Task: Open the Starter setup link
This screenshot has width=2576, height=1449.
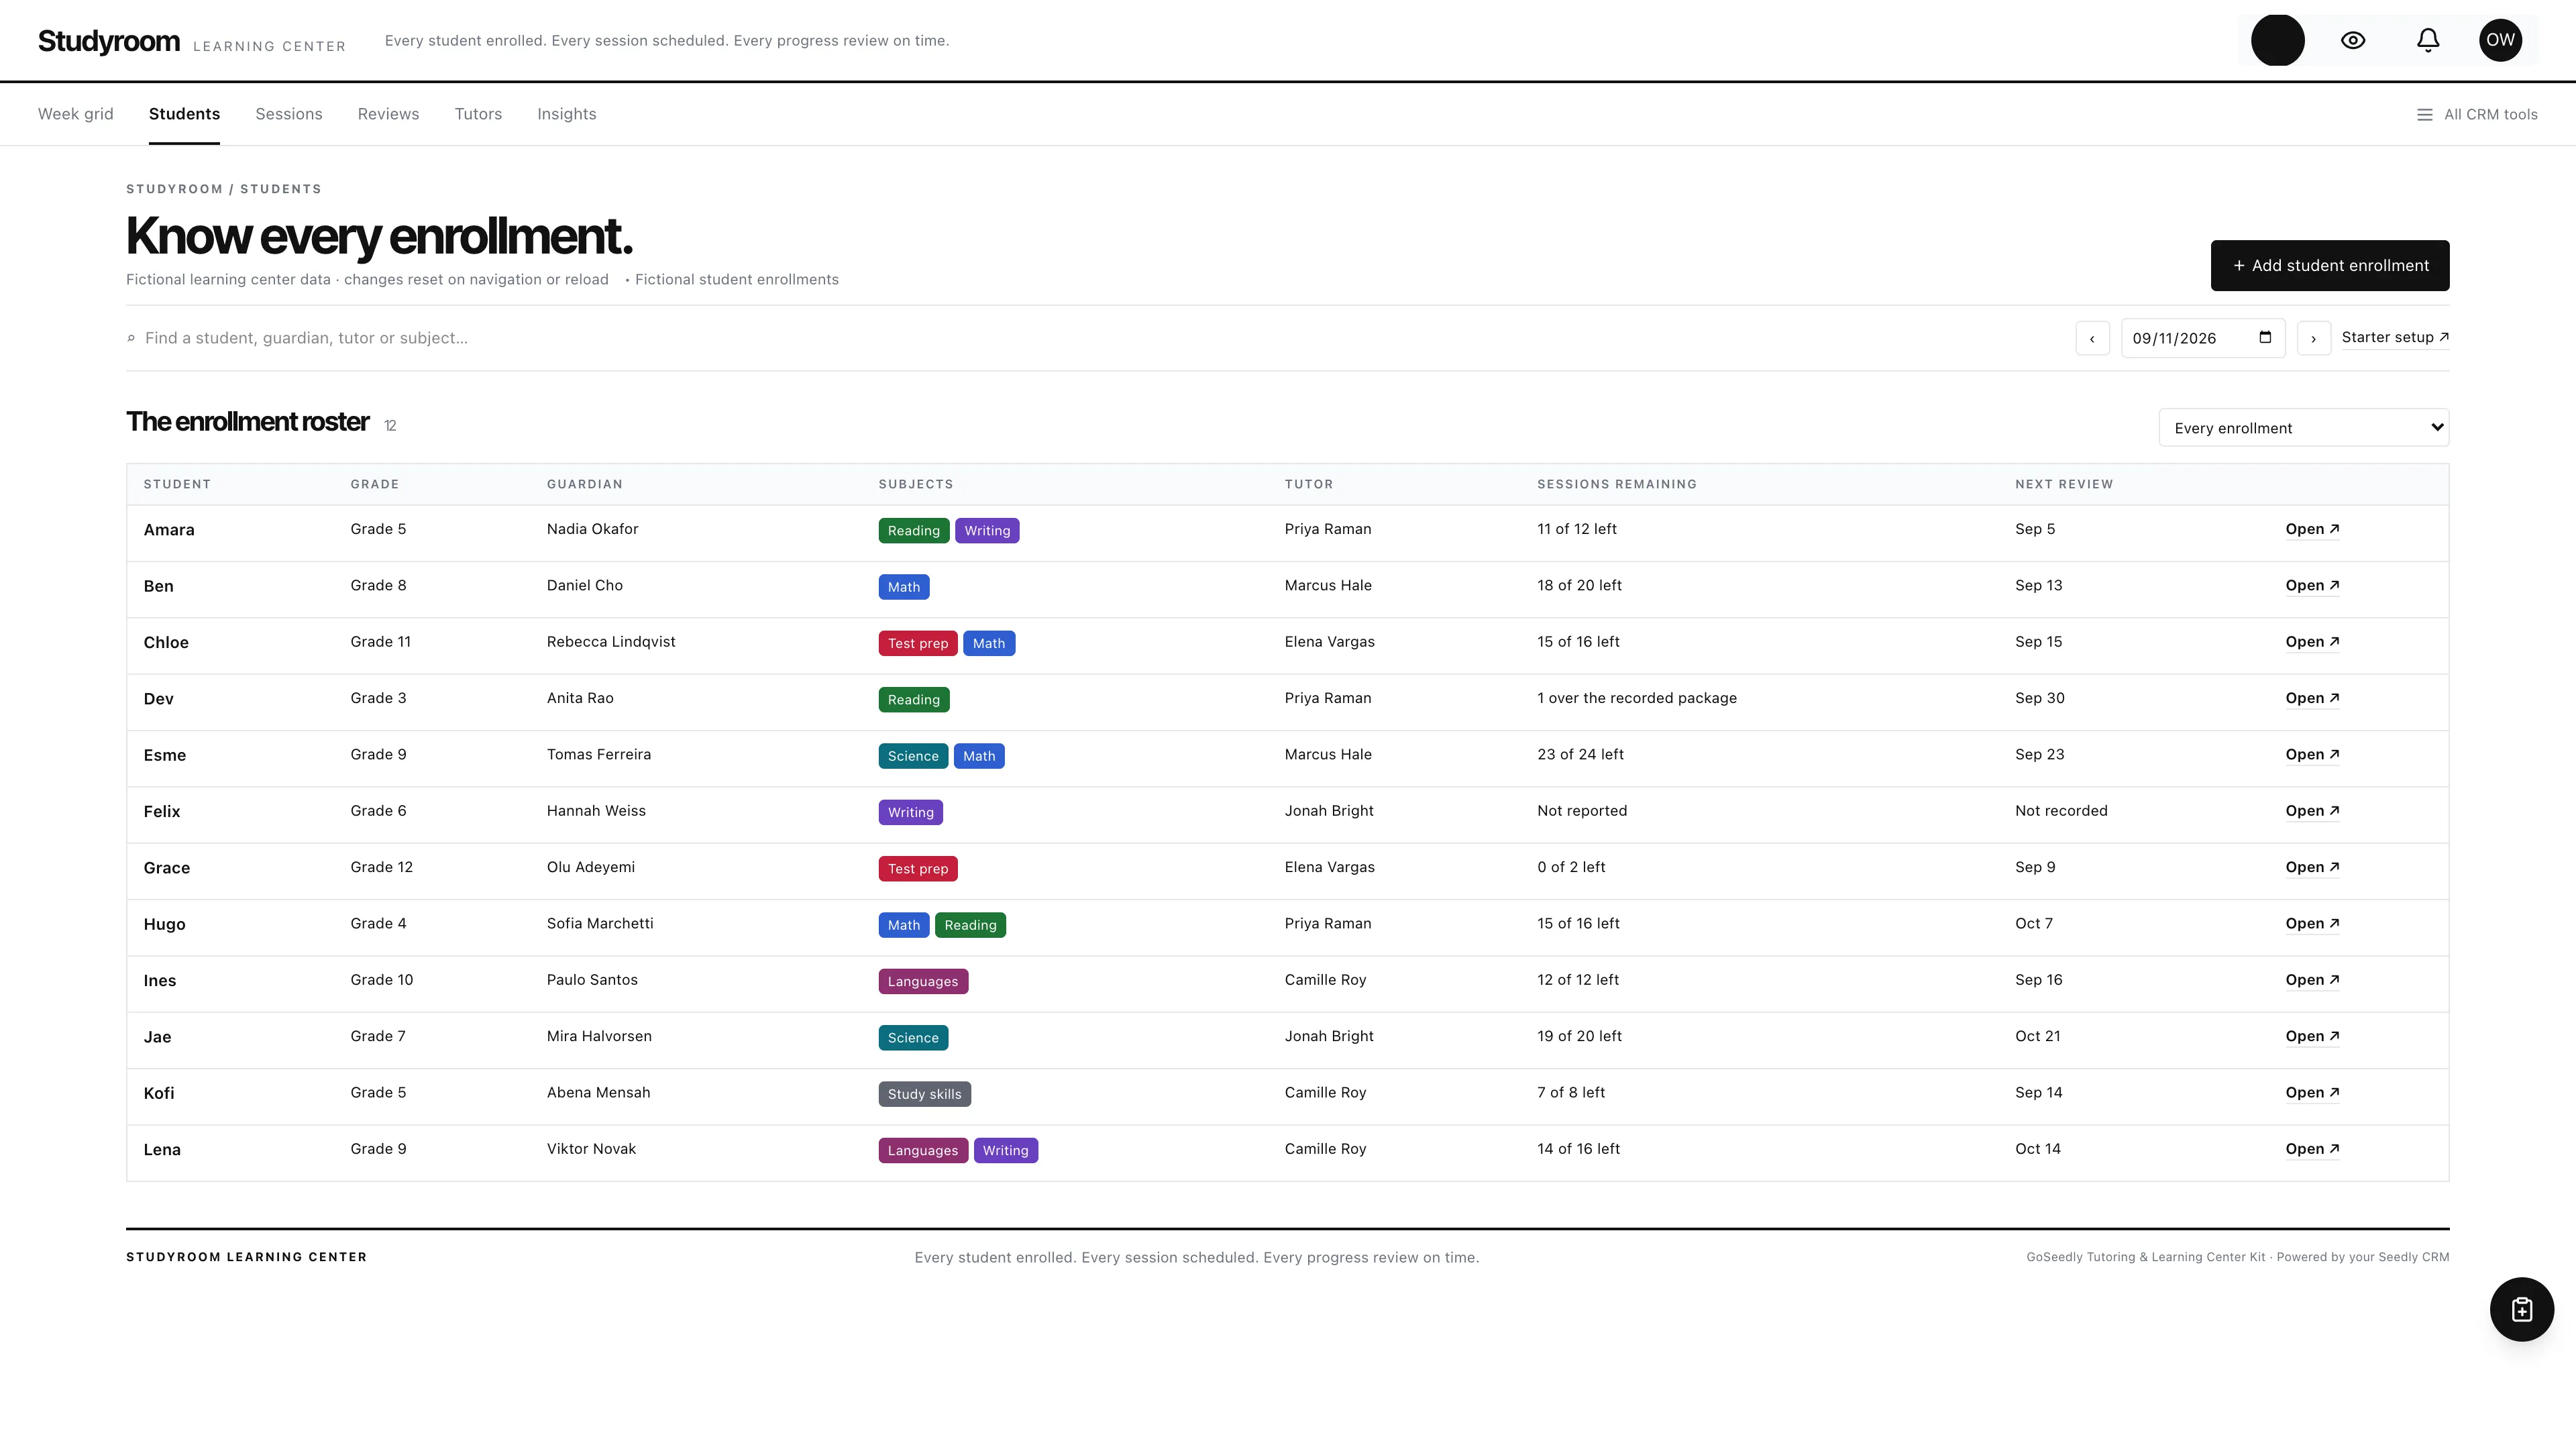Action: click(x=2394, y=337)
